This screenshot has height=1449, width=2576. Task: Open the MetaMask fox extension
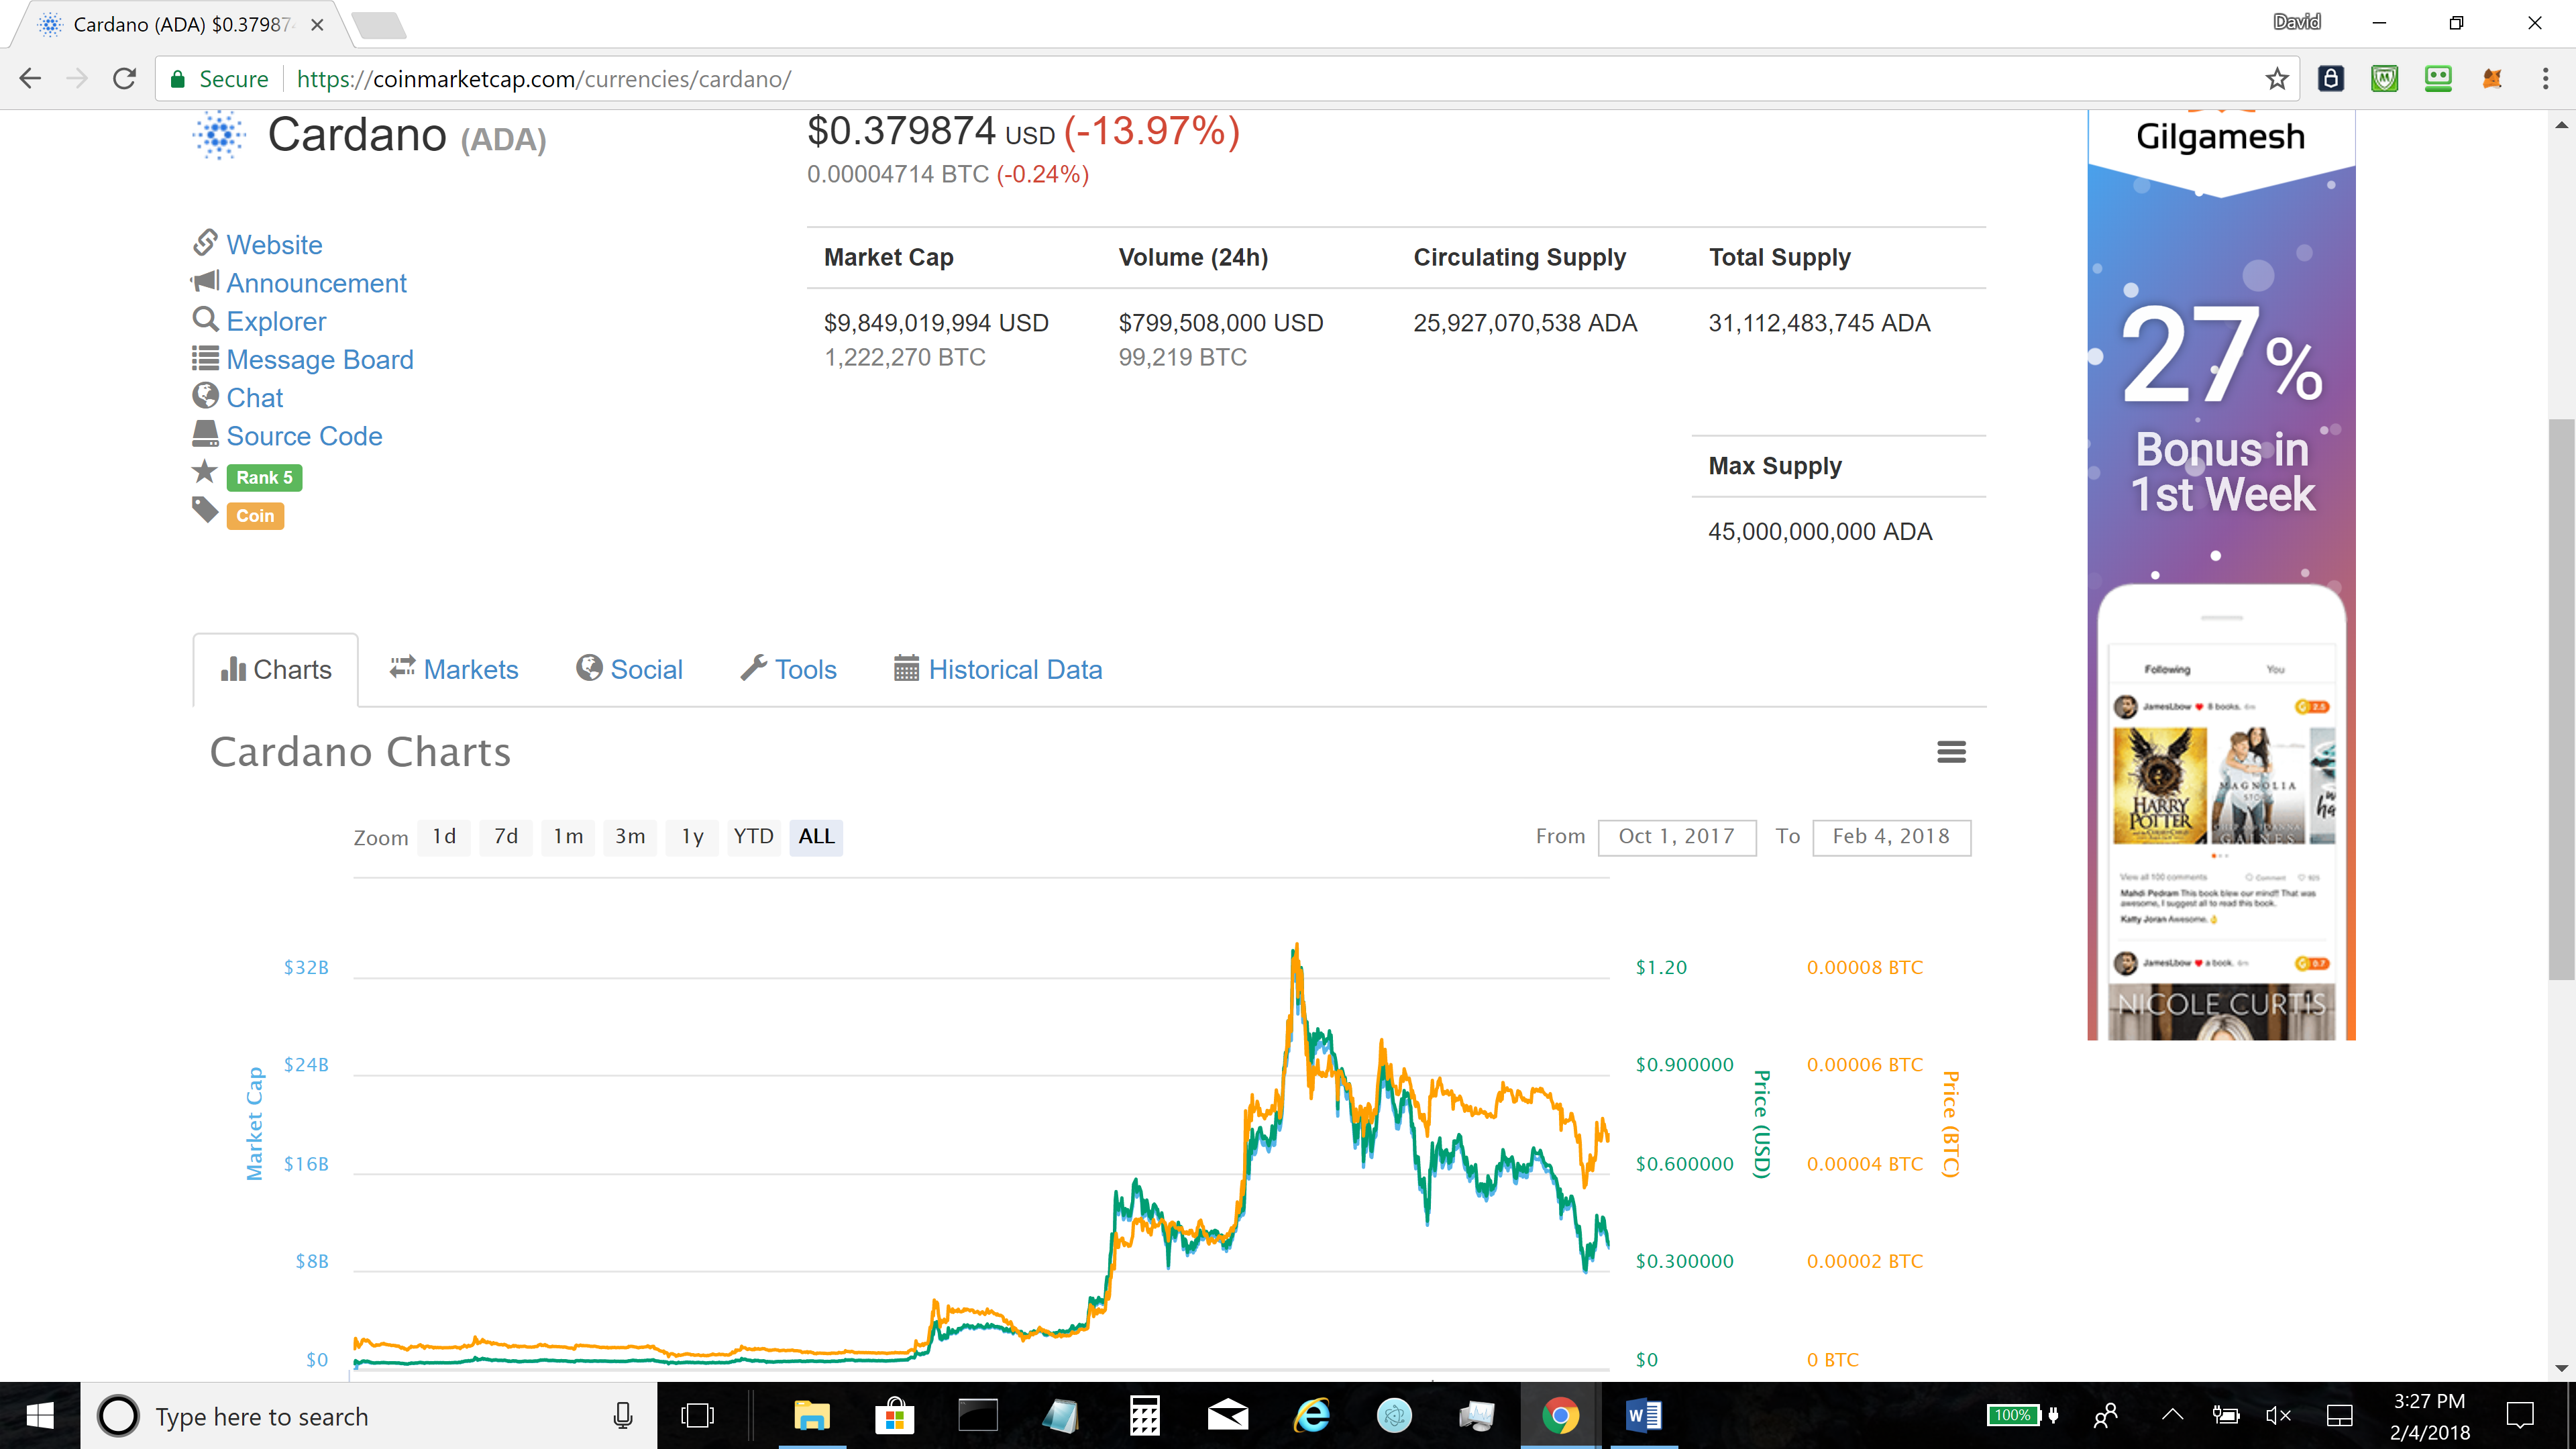click(2492, 79)
